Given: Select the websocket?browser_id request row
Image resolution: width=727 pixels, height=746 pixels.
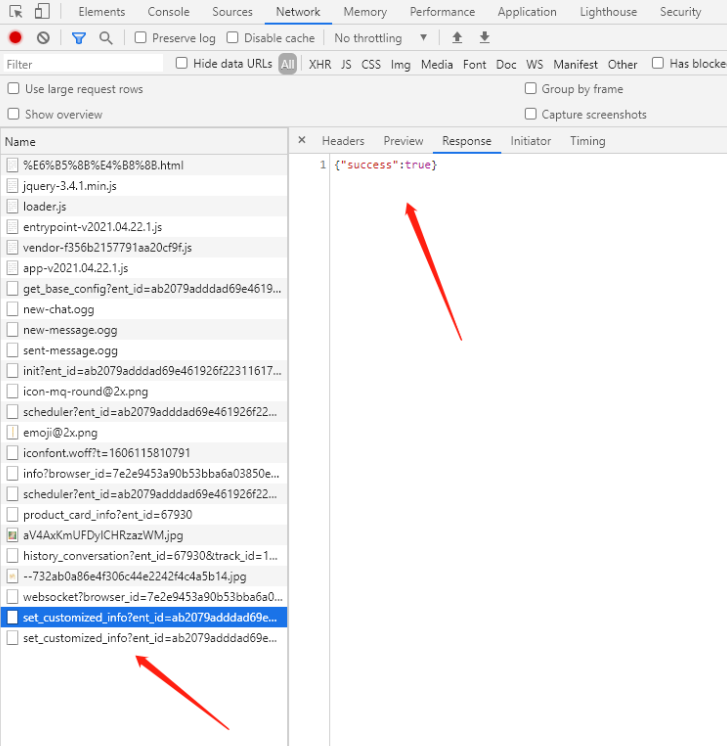Looking at the screenshot, I should click(144, 597).
